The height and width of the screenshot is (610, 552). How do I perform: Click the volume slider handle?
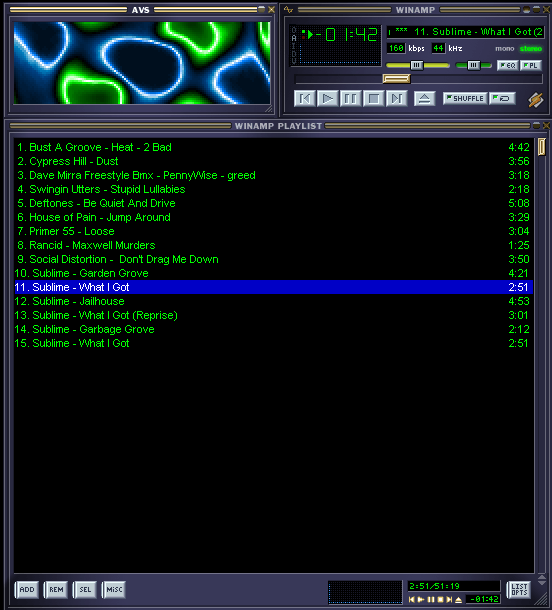click(x=416, y=65)
